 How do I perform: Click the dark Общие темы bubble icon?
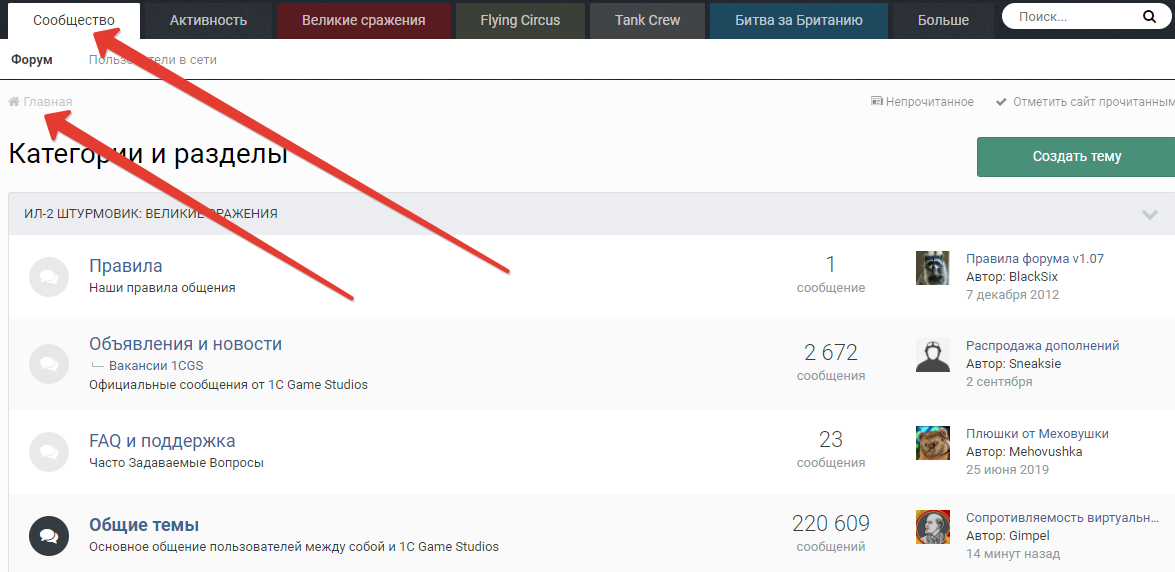[48, 536]
